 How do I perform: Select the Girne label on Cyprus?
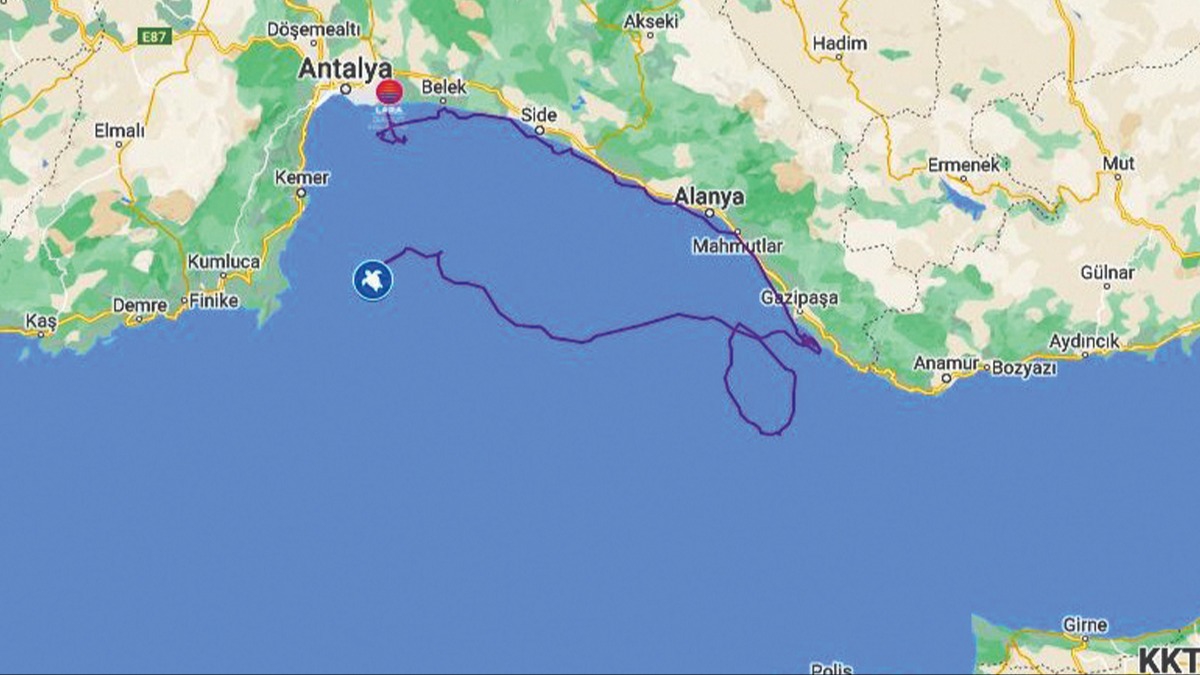[x=1085, y=626]
